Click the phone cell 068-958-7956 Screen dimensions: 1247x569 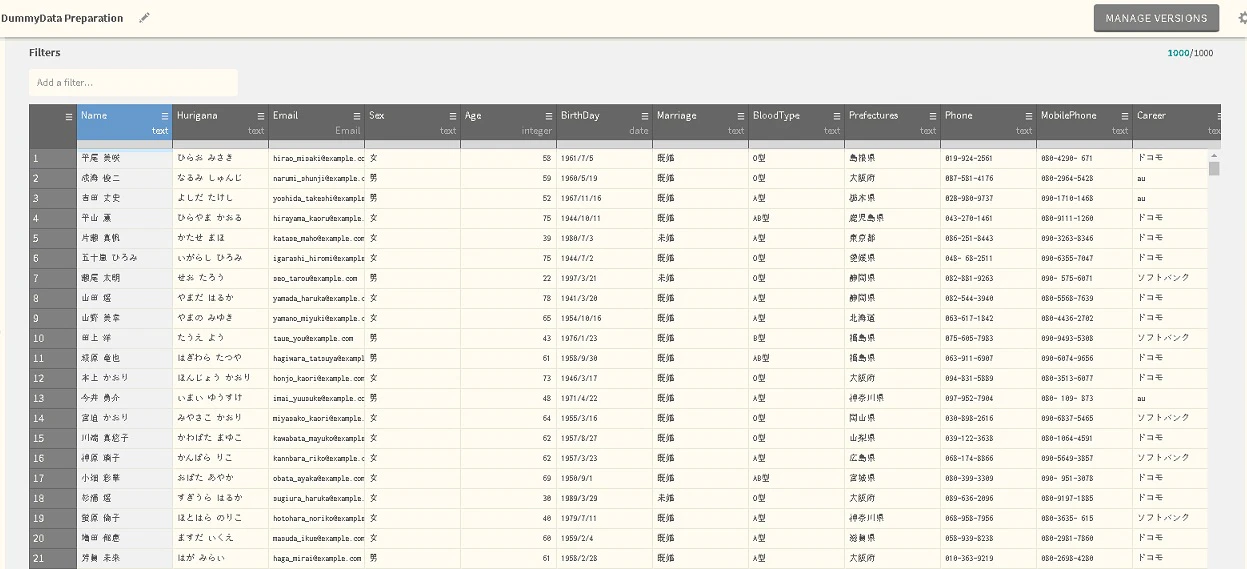989,518
